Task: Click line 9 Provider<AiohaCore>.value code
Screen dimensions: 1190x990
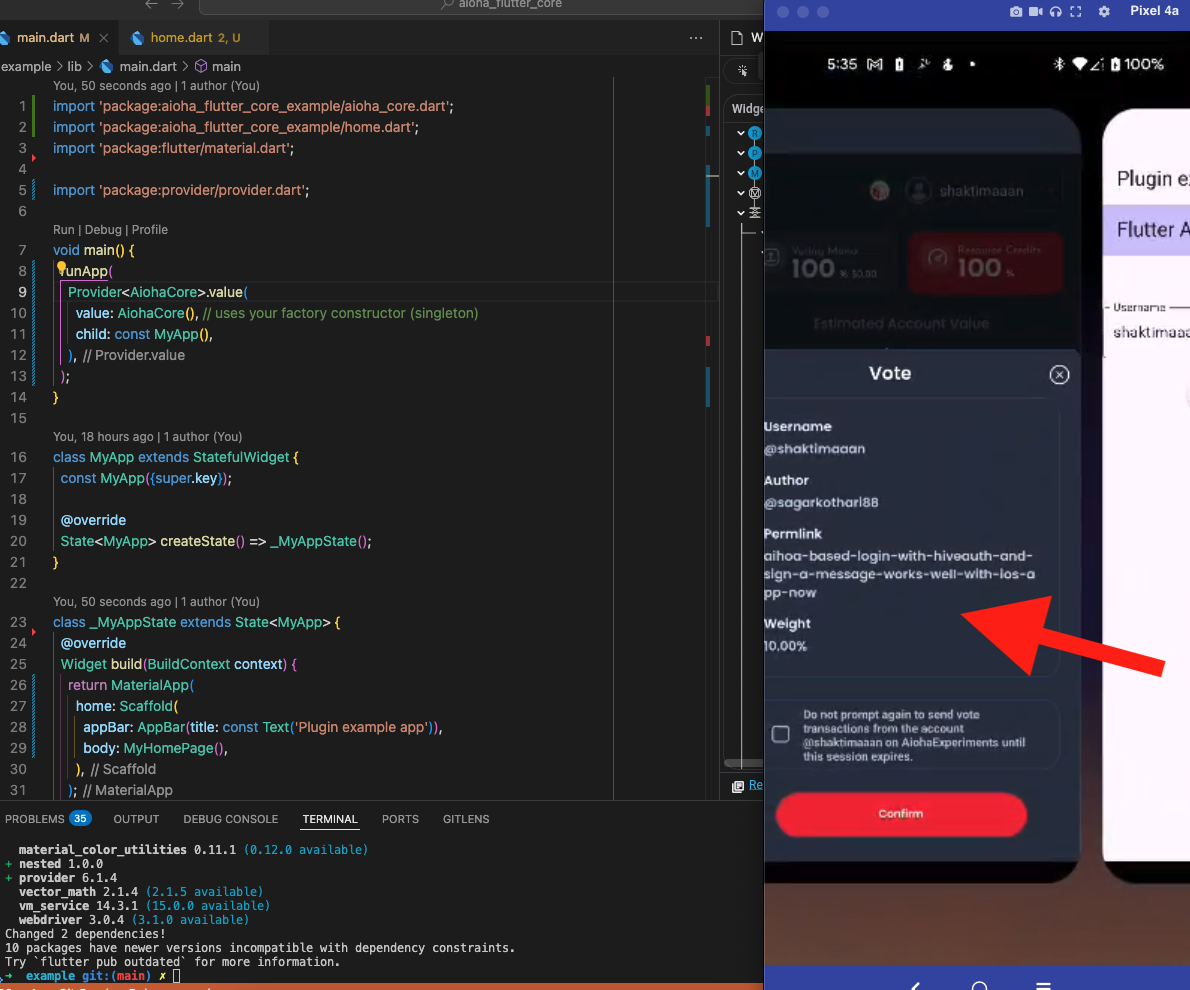Action: pos(158,292)
